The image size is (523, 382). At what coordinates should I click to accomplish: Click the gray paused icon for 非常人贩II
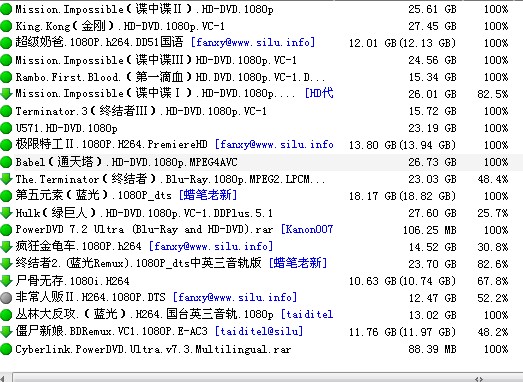tap(6, 298)
